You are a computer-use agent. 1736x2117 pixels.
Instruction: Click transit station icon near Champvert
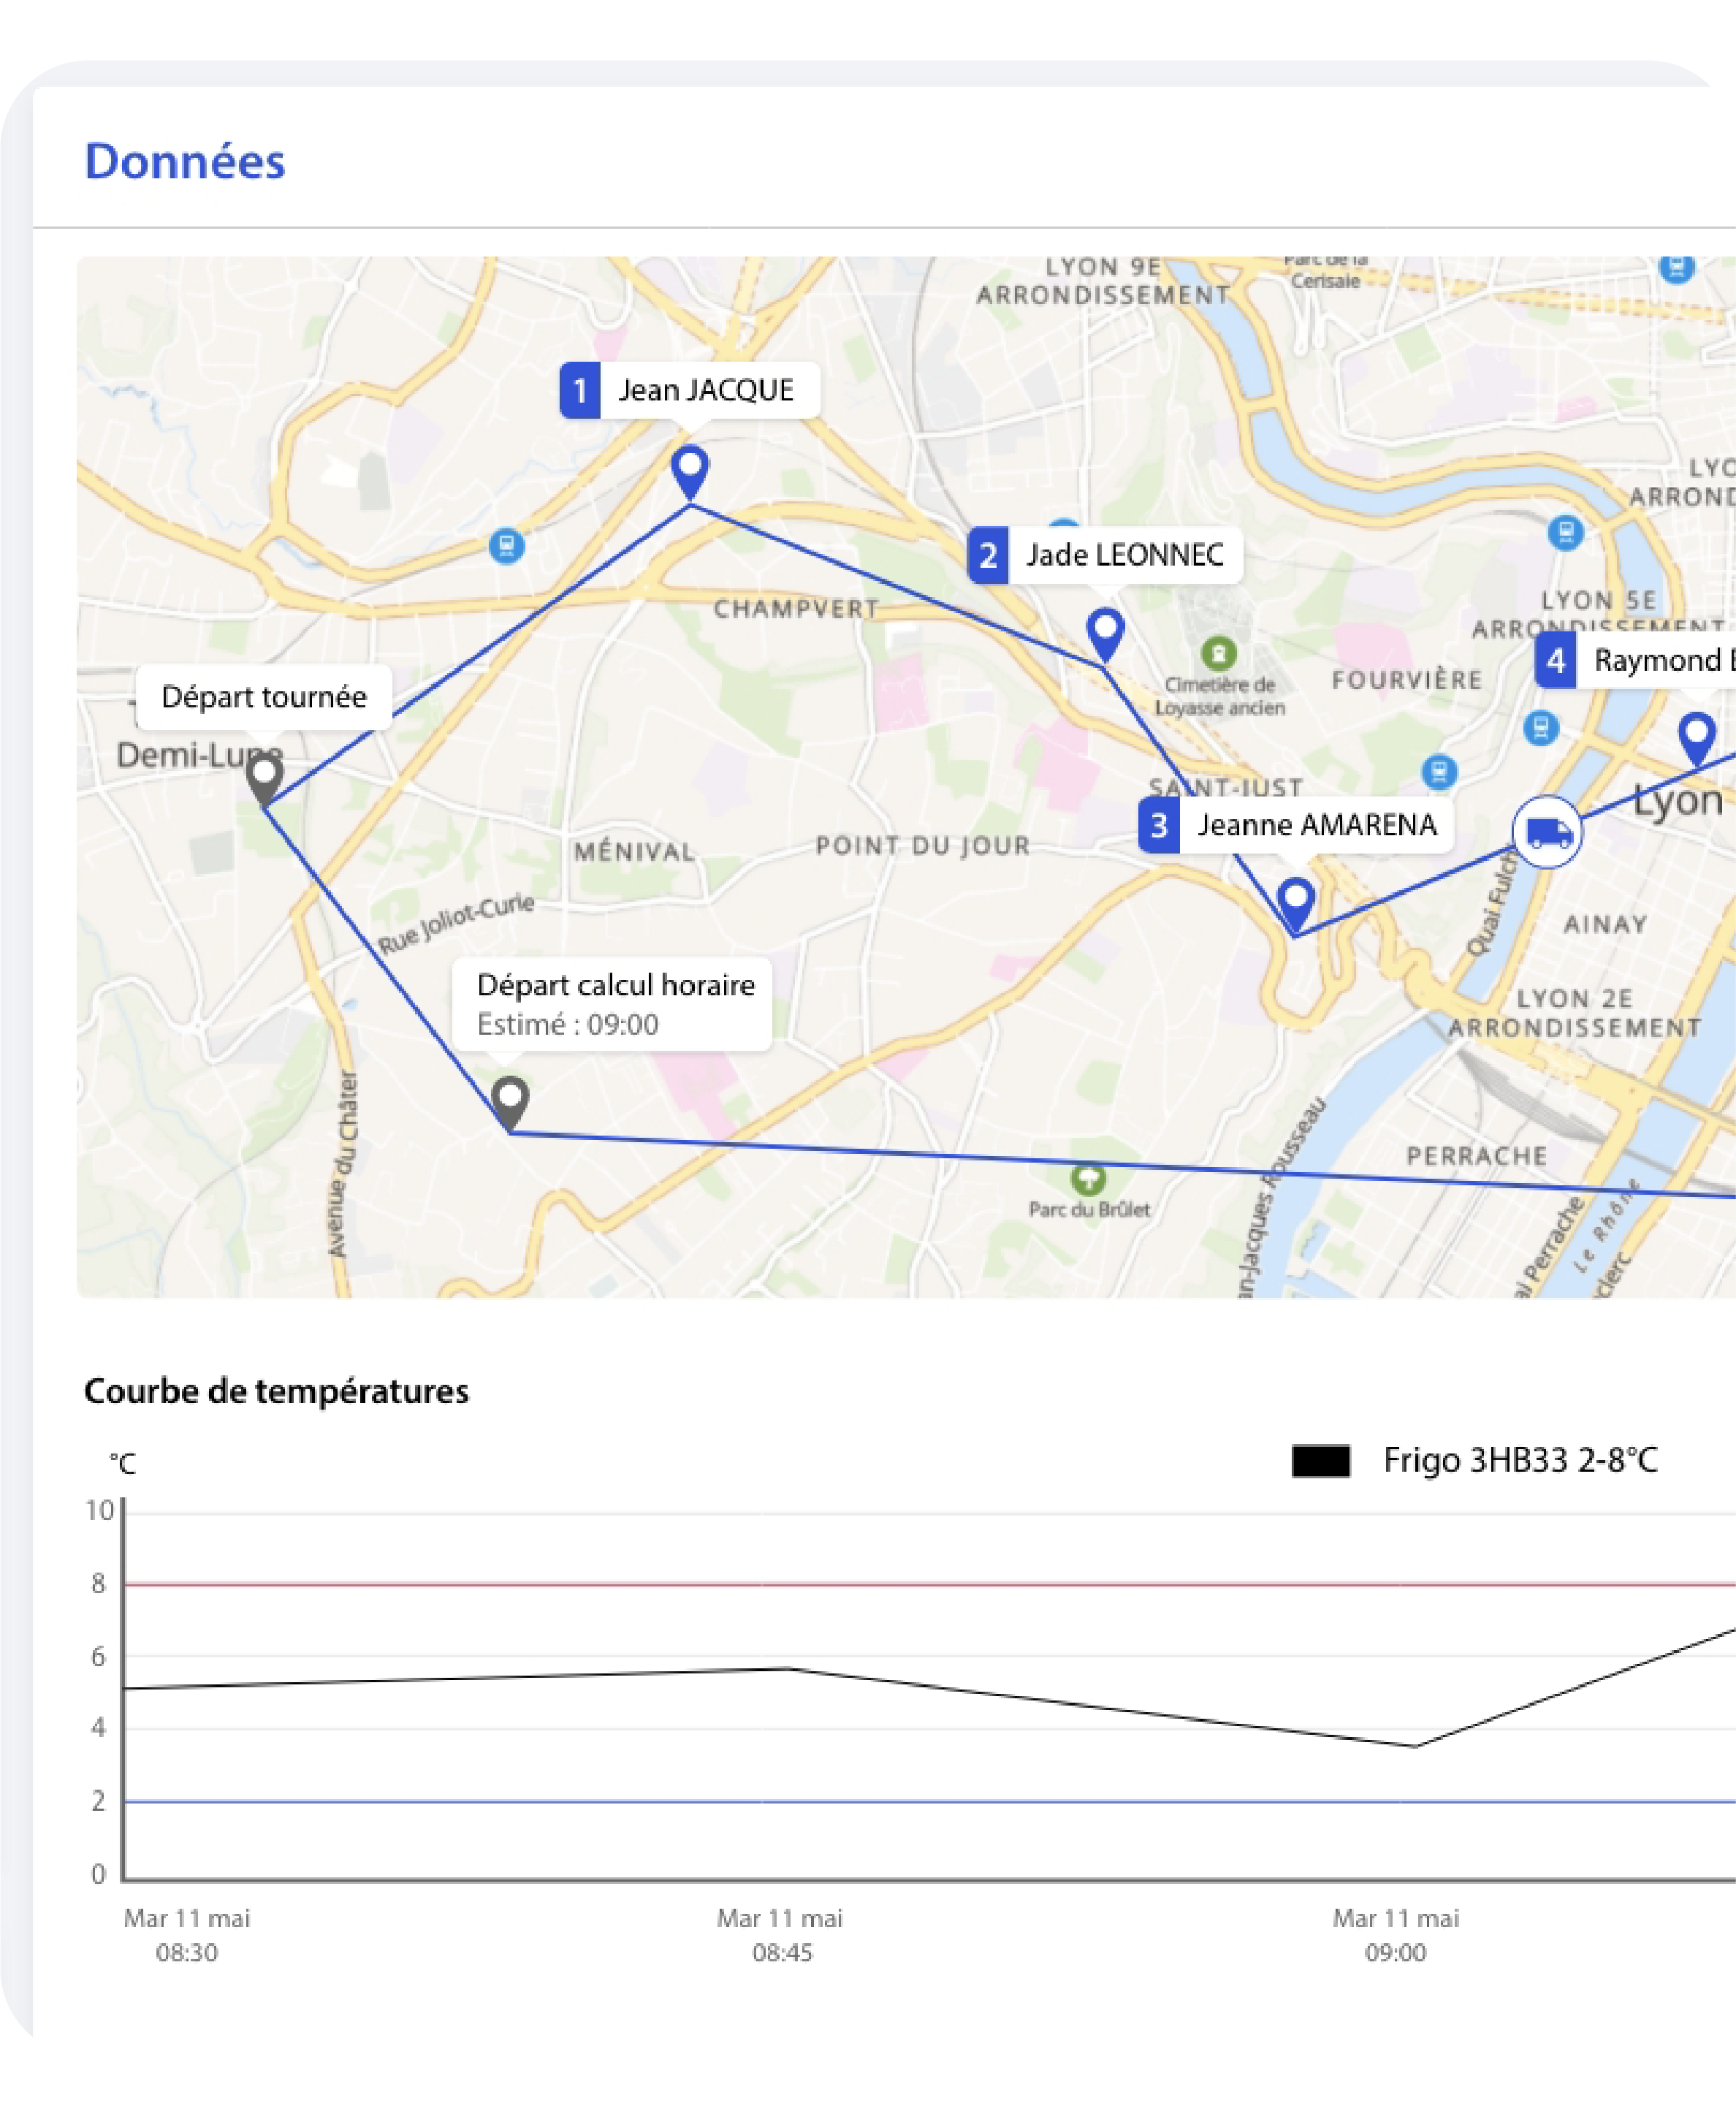[507, 546]
